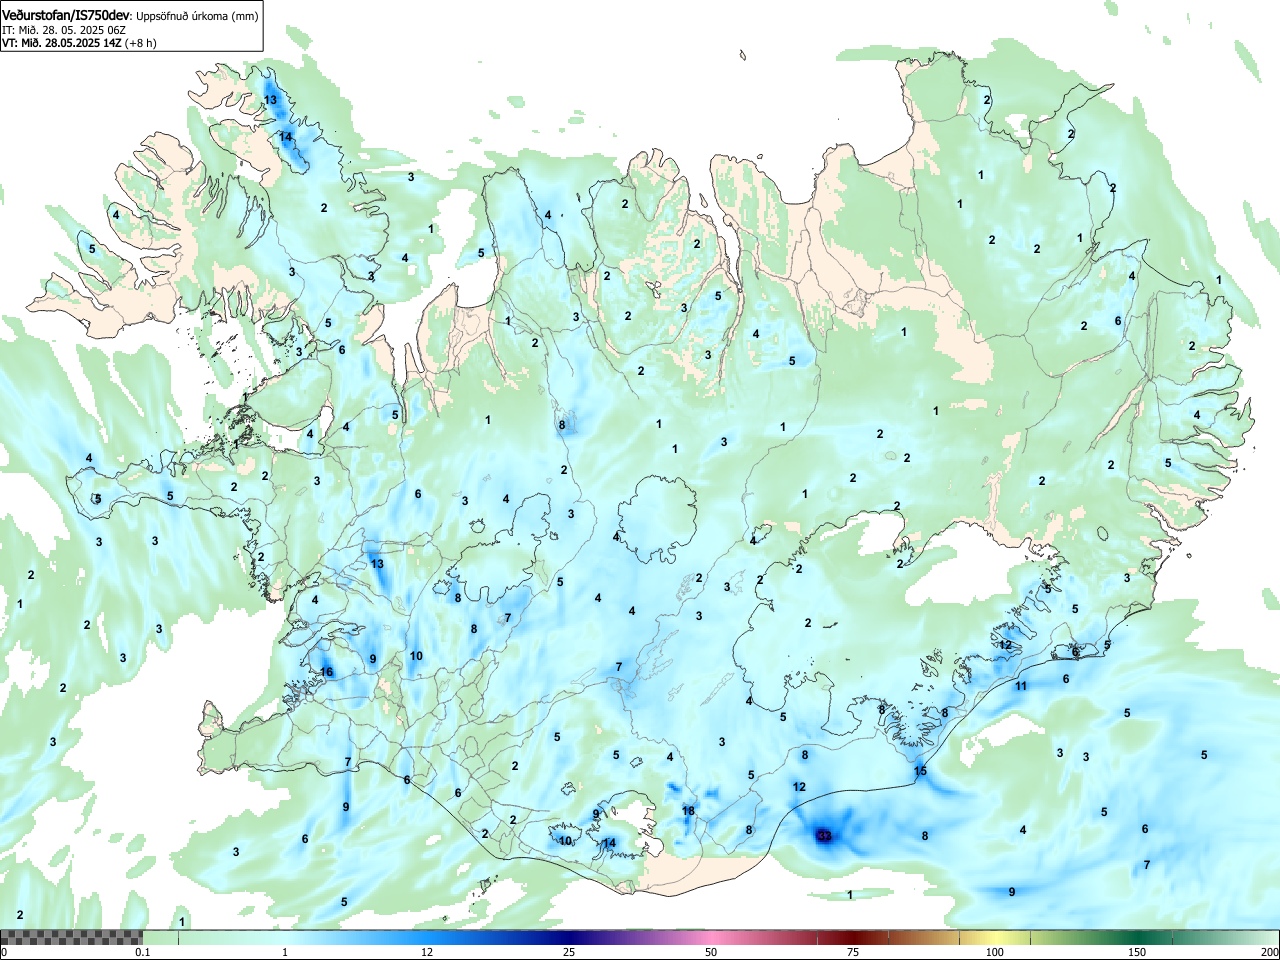Pick the checkered no-precipitation segment of the legend

tap(71, 937)
